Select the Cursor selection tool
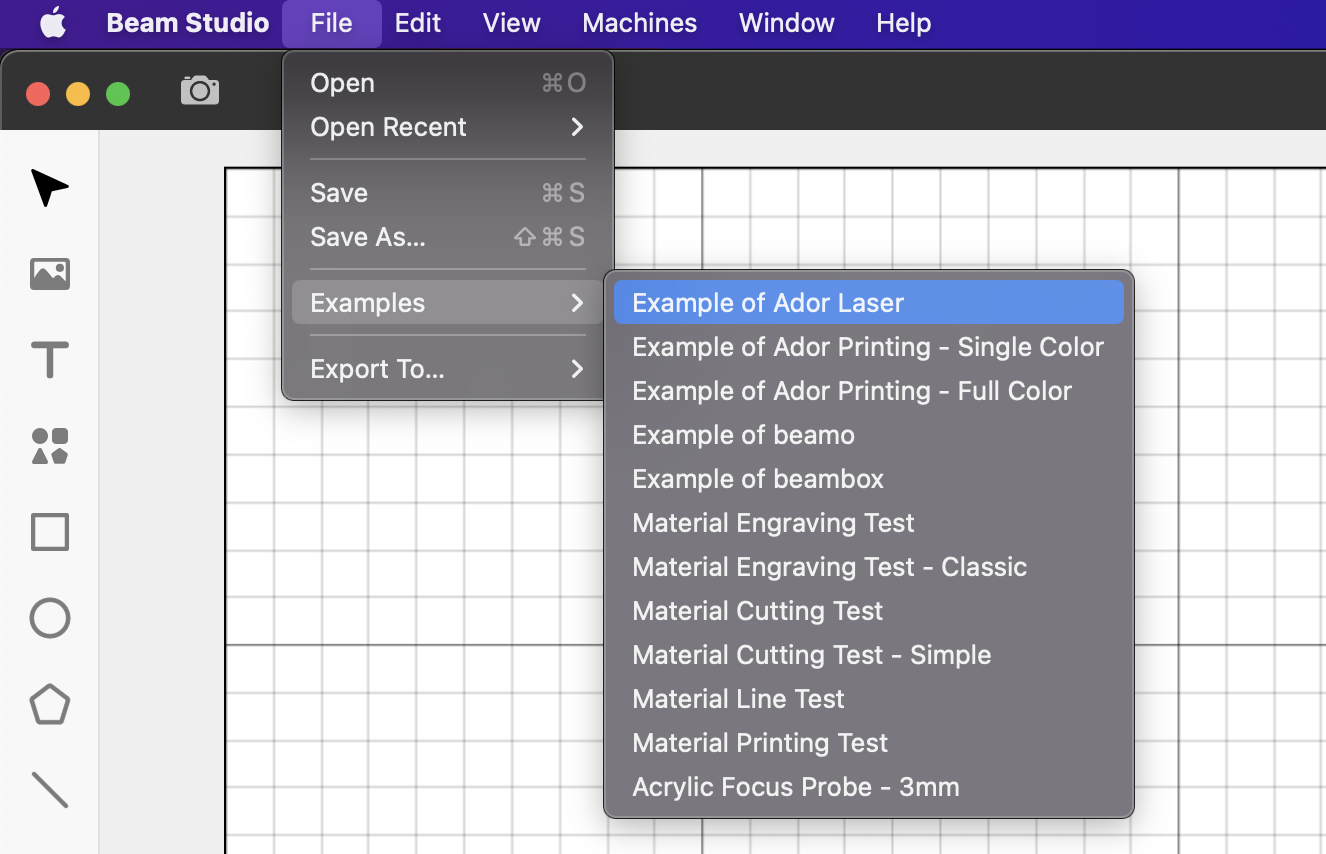 [49, 187]
